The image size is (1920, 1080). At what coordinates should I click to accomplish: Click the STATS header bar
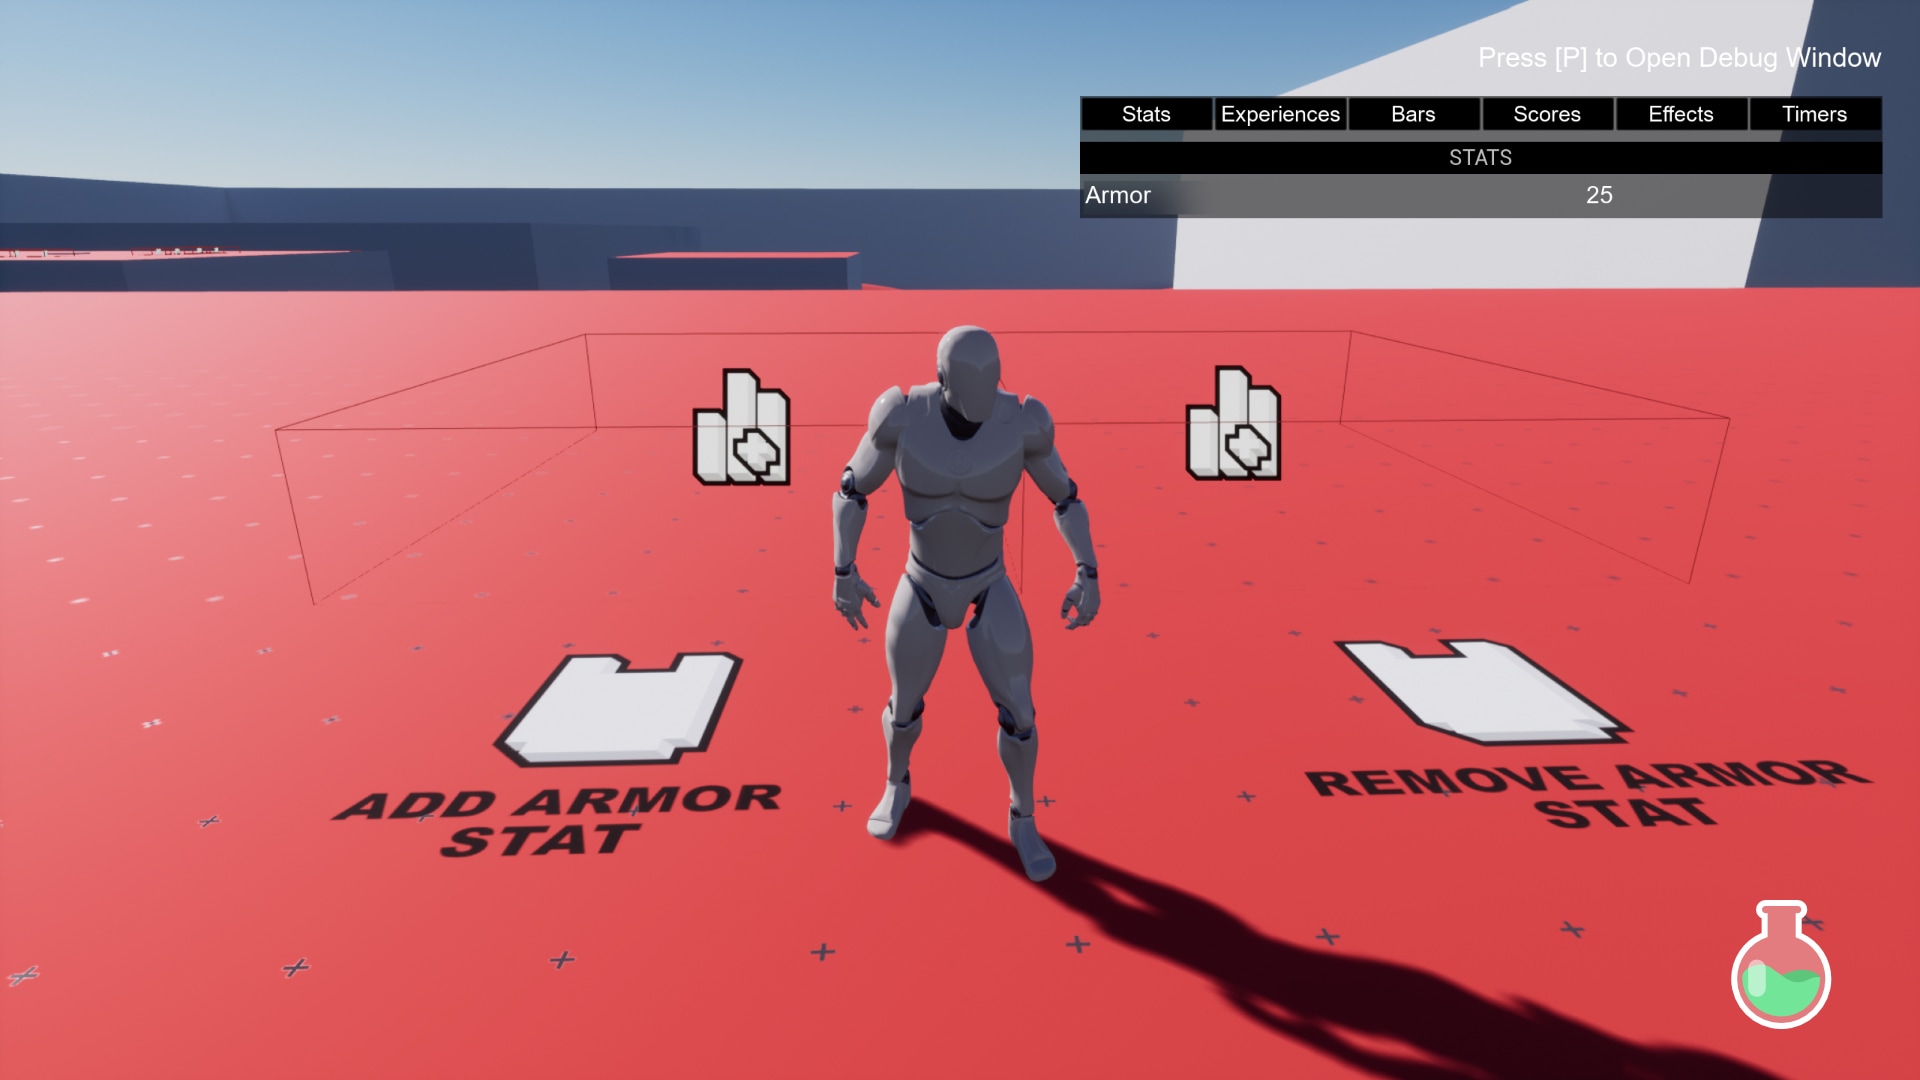[1480, 157]
